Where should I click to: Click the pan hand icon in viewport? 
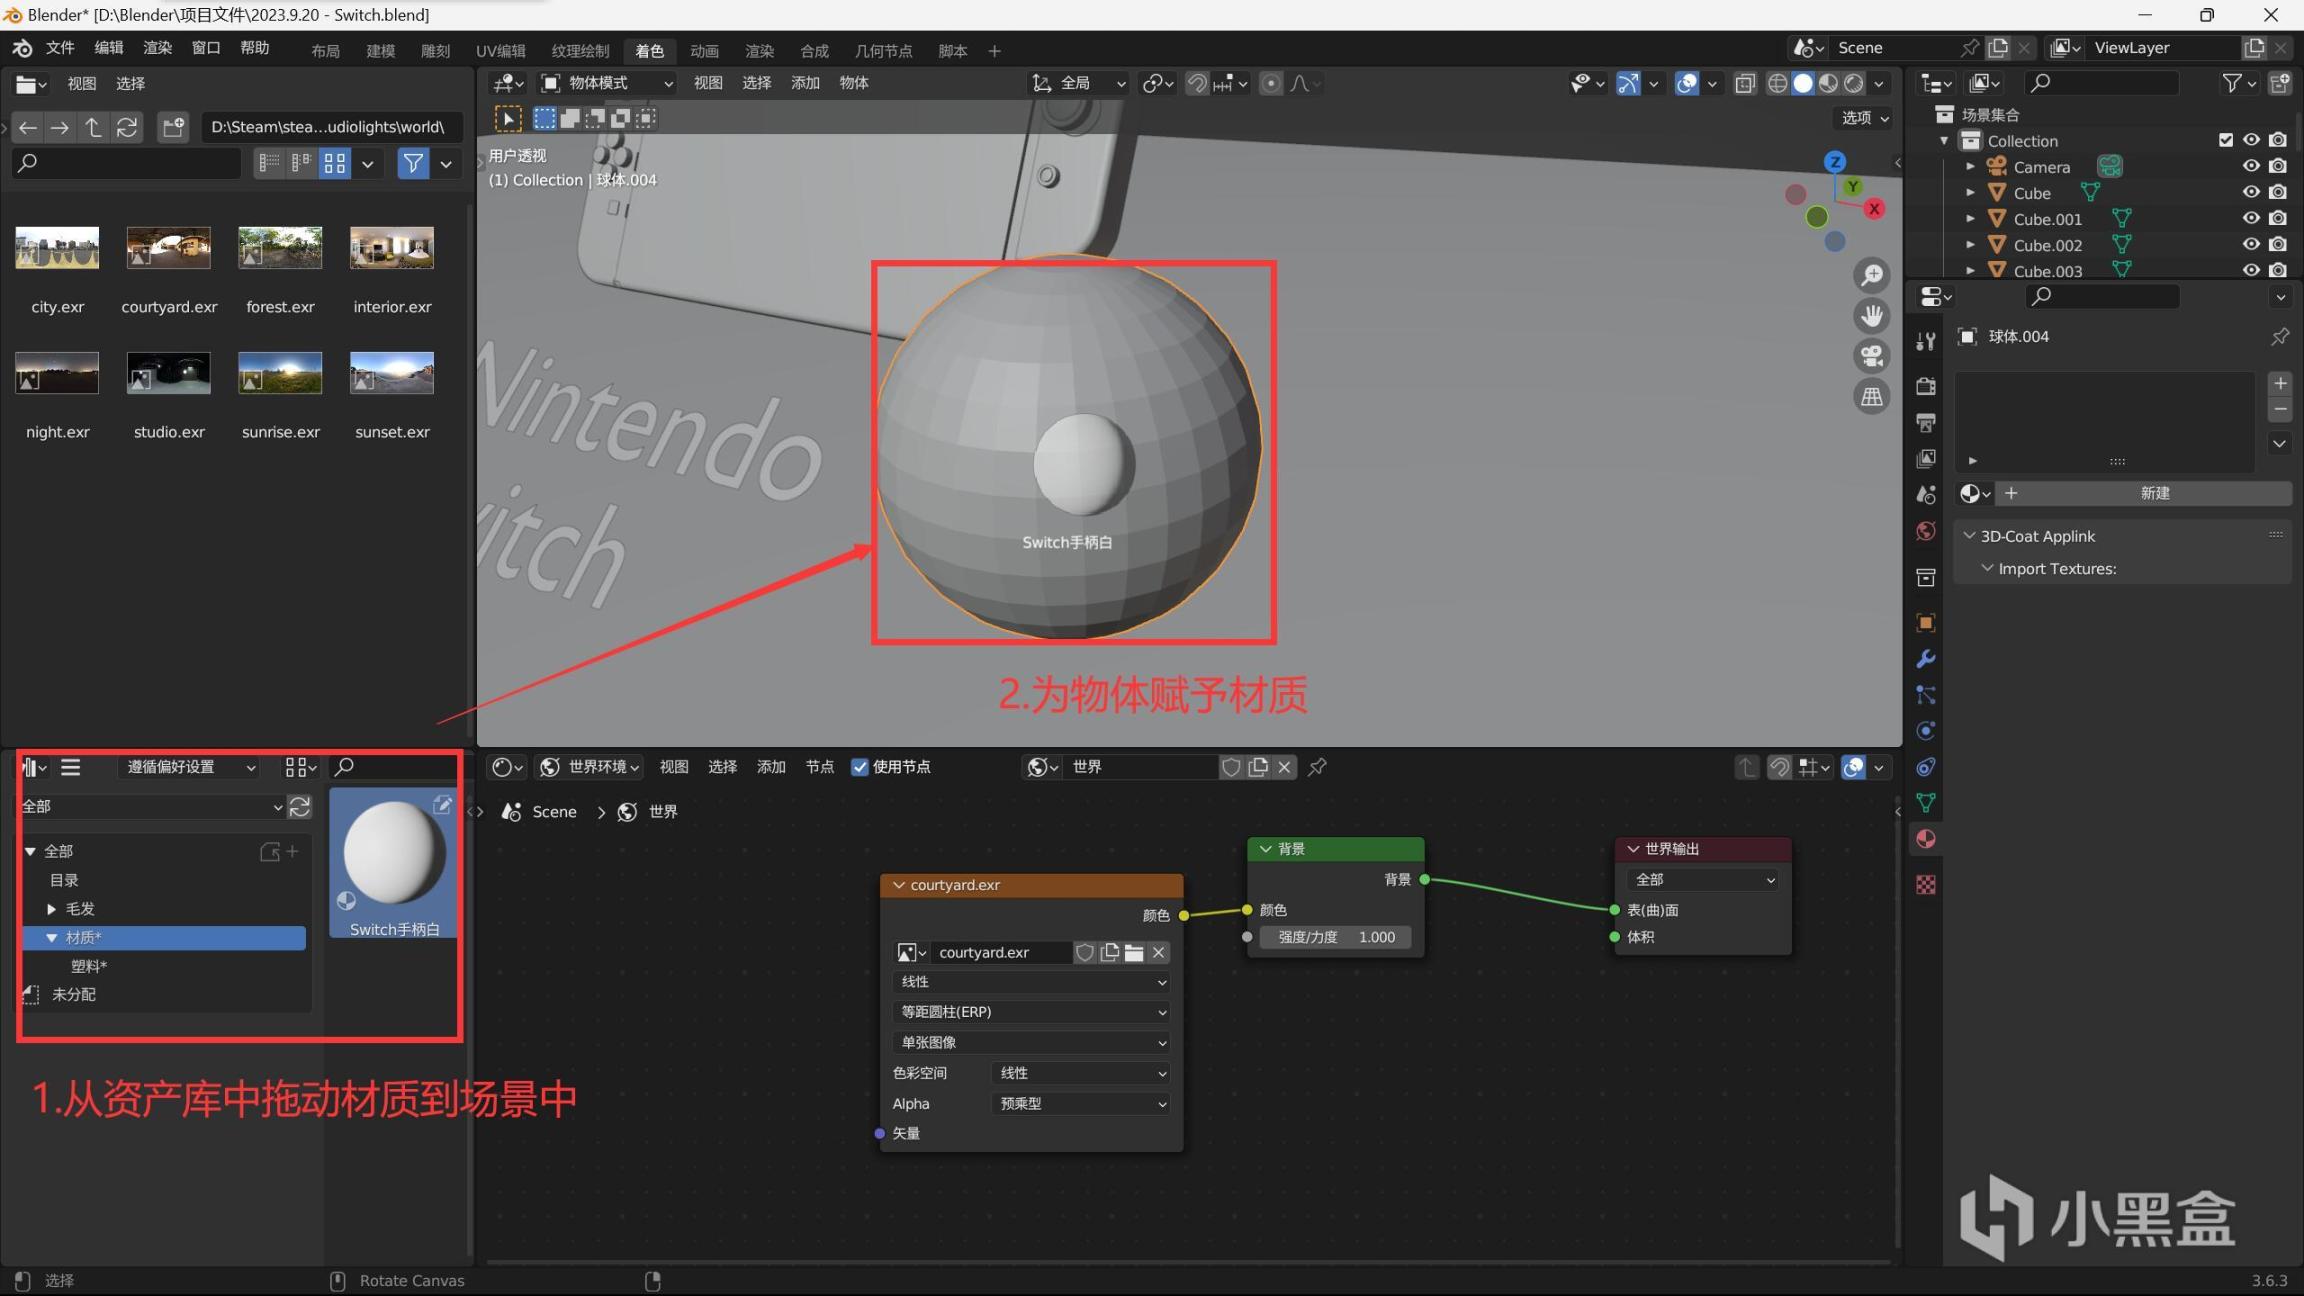[x=1871, y=316]
